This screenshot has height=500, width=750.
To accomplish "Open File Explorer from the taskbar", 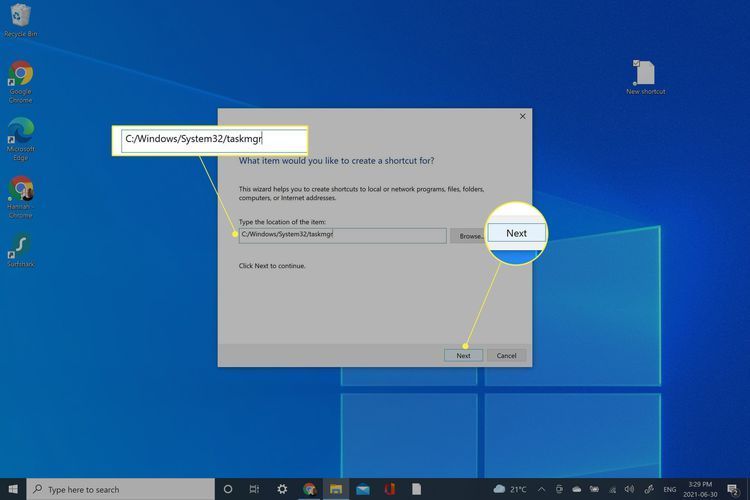I will (336, 489).
